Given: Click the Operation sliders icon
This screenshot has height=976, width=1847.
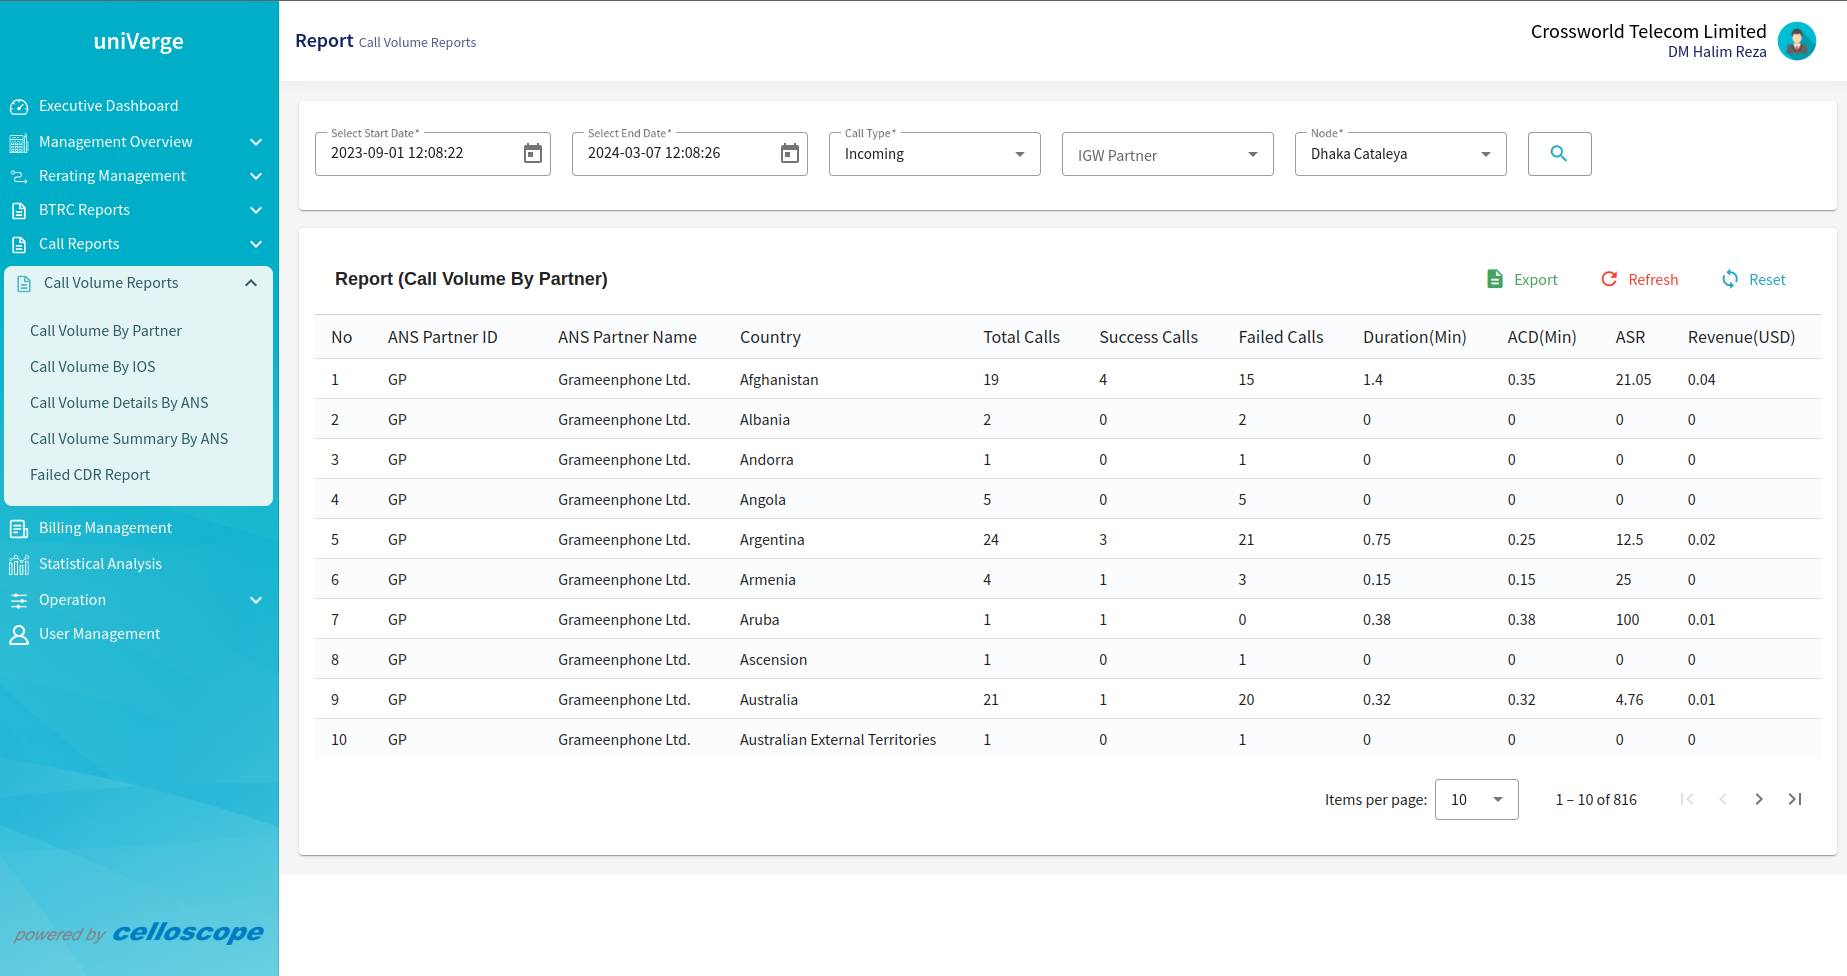Looking at the screenshot, I should tap(19, 601).
